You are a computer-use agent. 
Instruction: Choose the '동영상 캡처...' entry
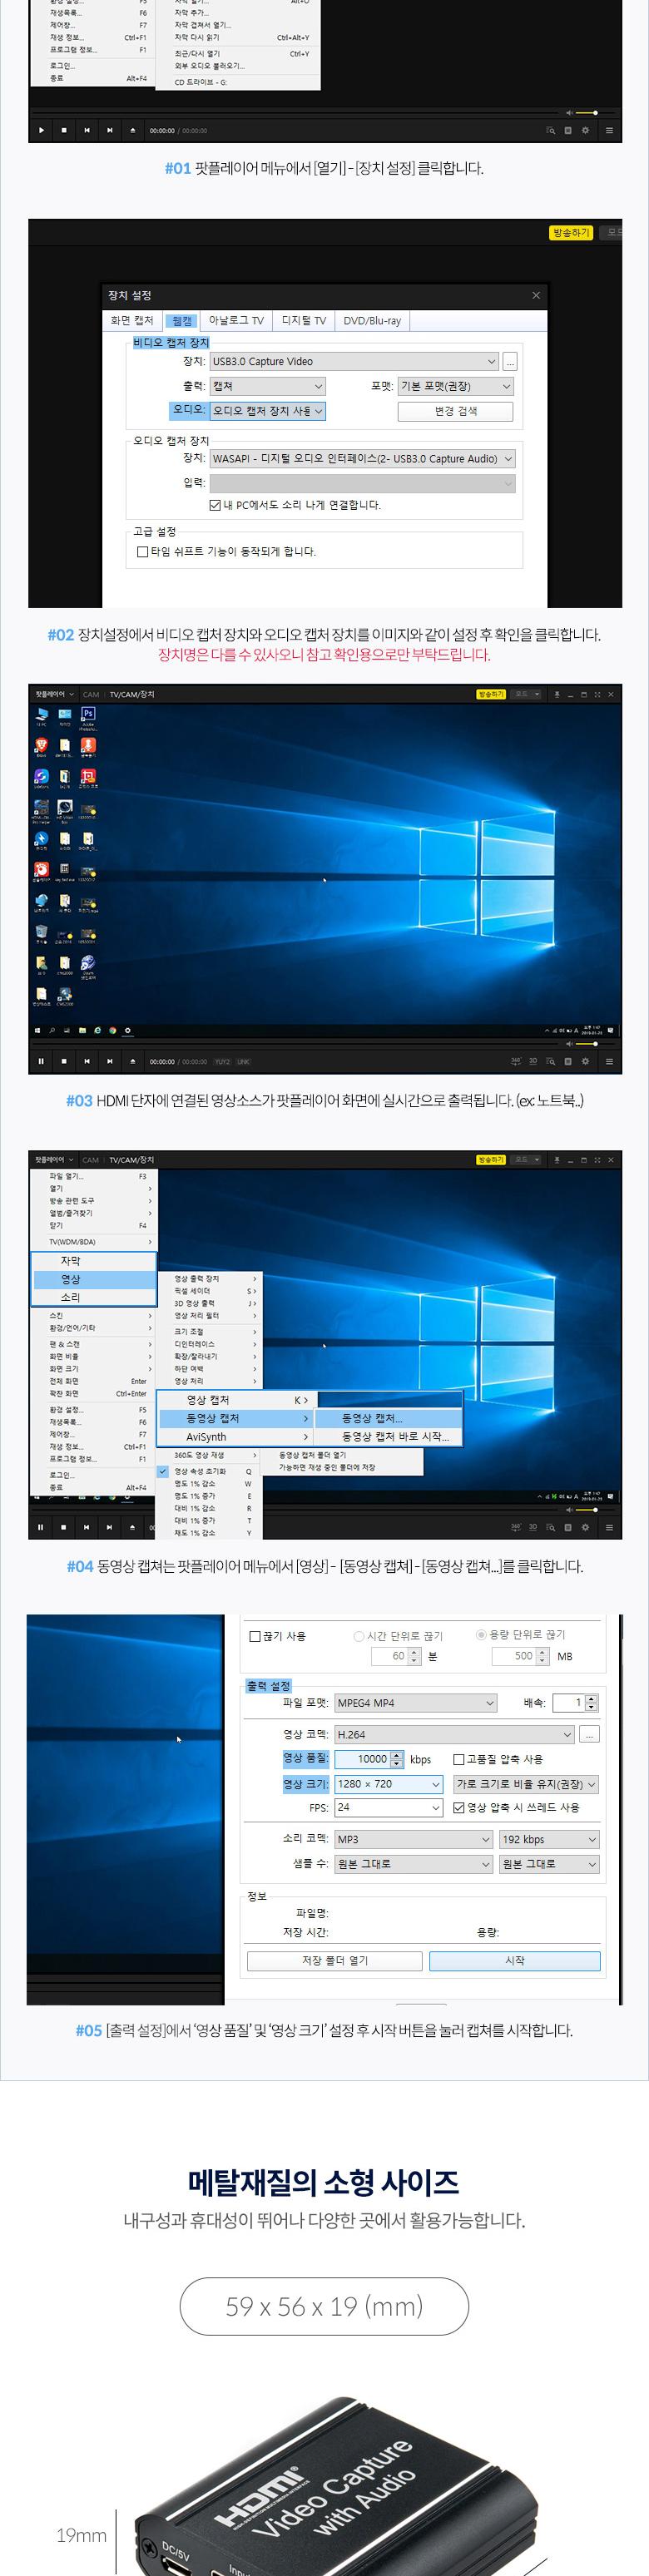[389, 1418]
